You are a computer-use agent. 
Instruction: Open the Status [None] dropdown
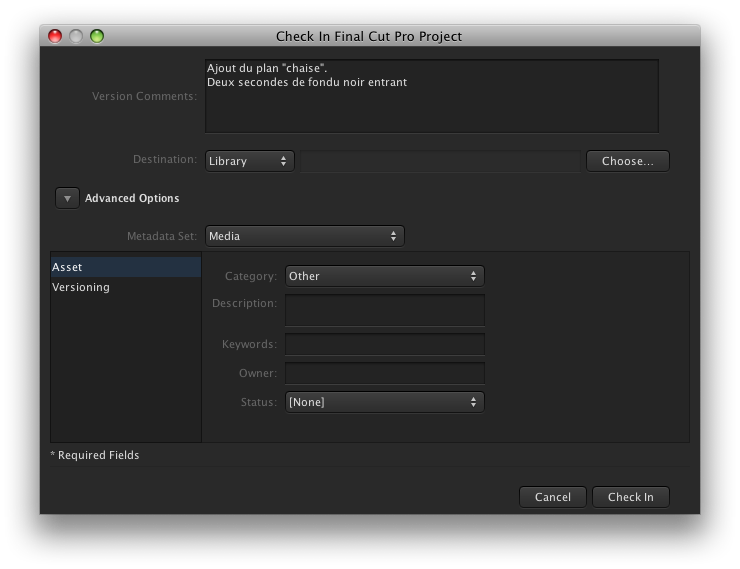click(385, 402)
